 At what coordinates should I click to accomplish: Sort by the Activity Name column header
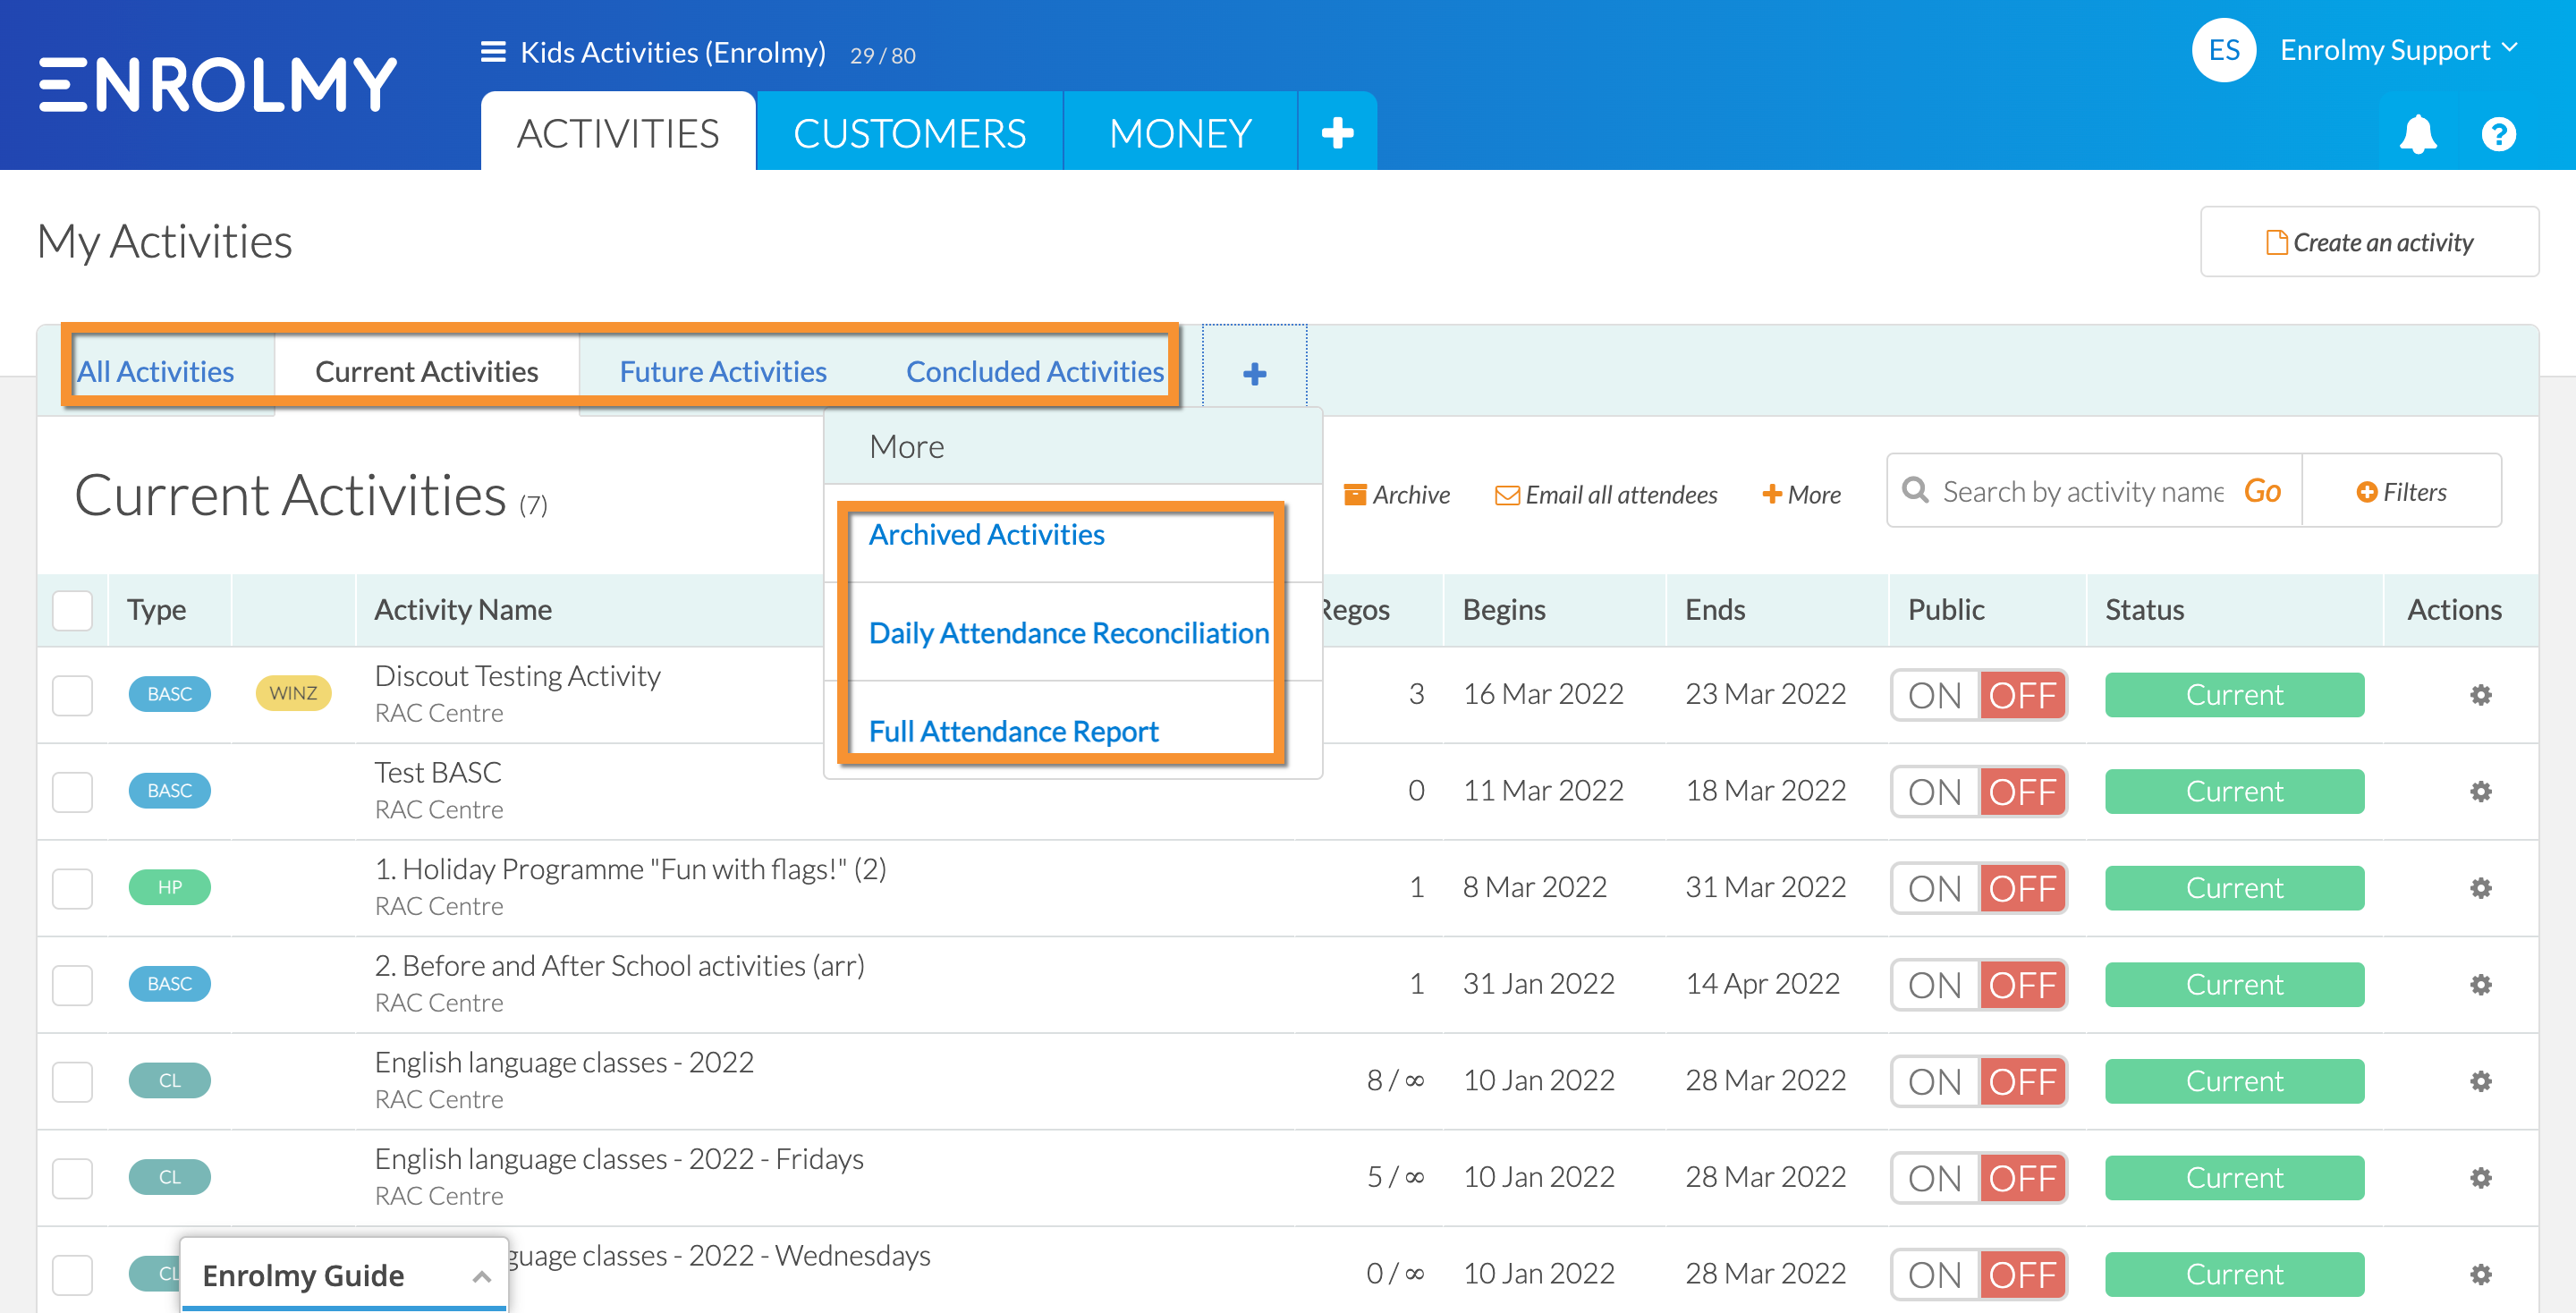[x=463, y=610]
